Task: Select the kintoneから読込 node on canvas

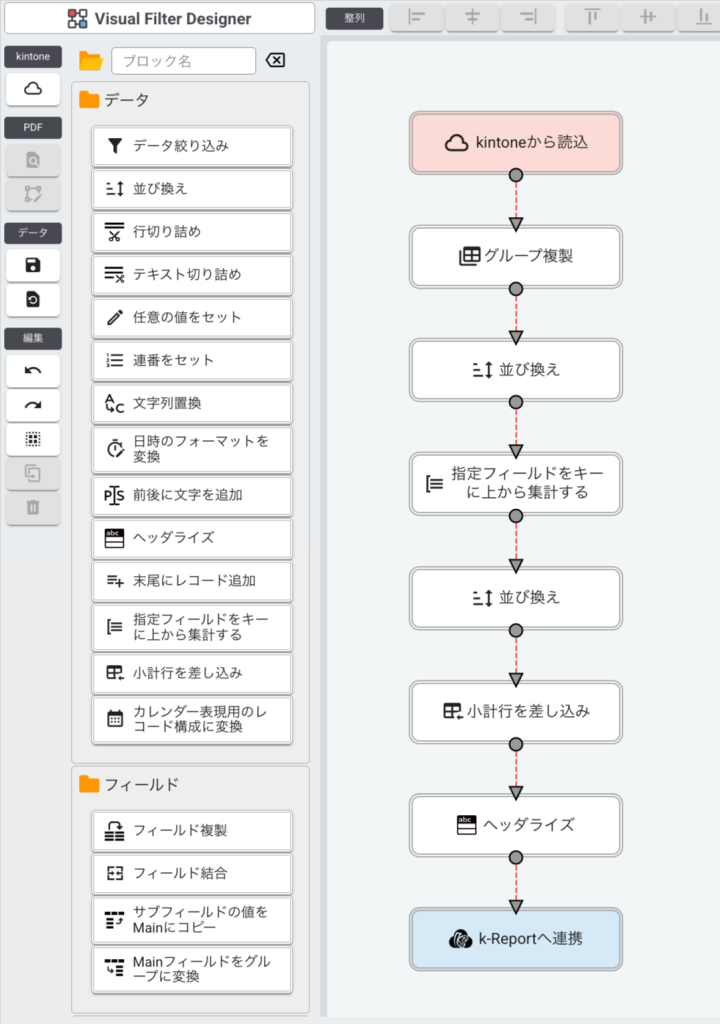Action: point(516,143)
